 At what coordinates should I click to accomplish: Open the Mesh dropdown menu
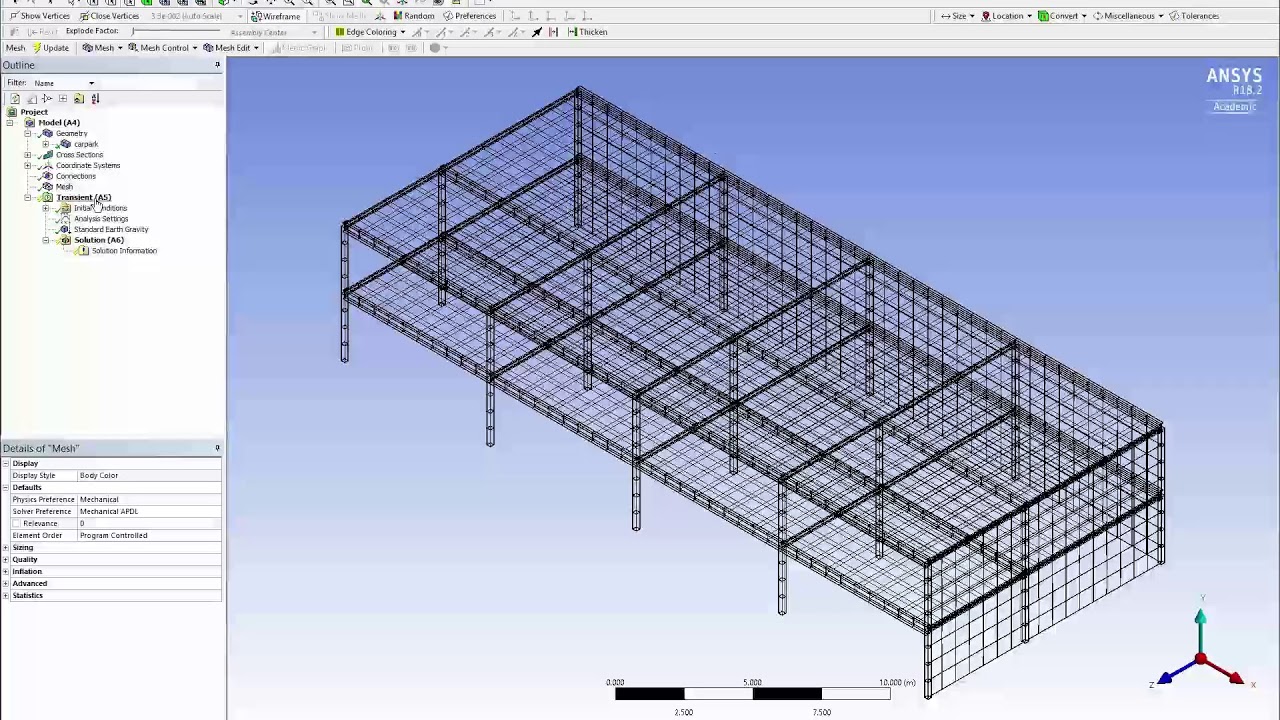[x=103, y=48]
